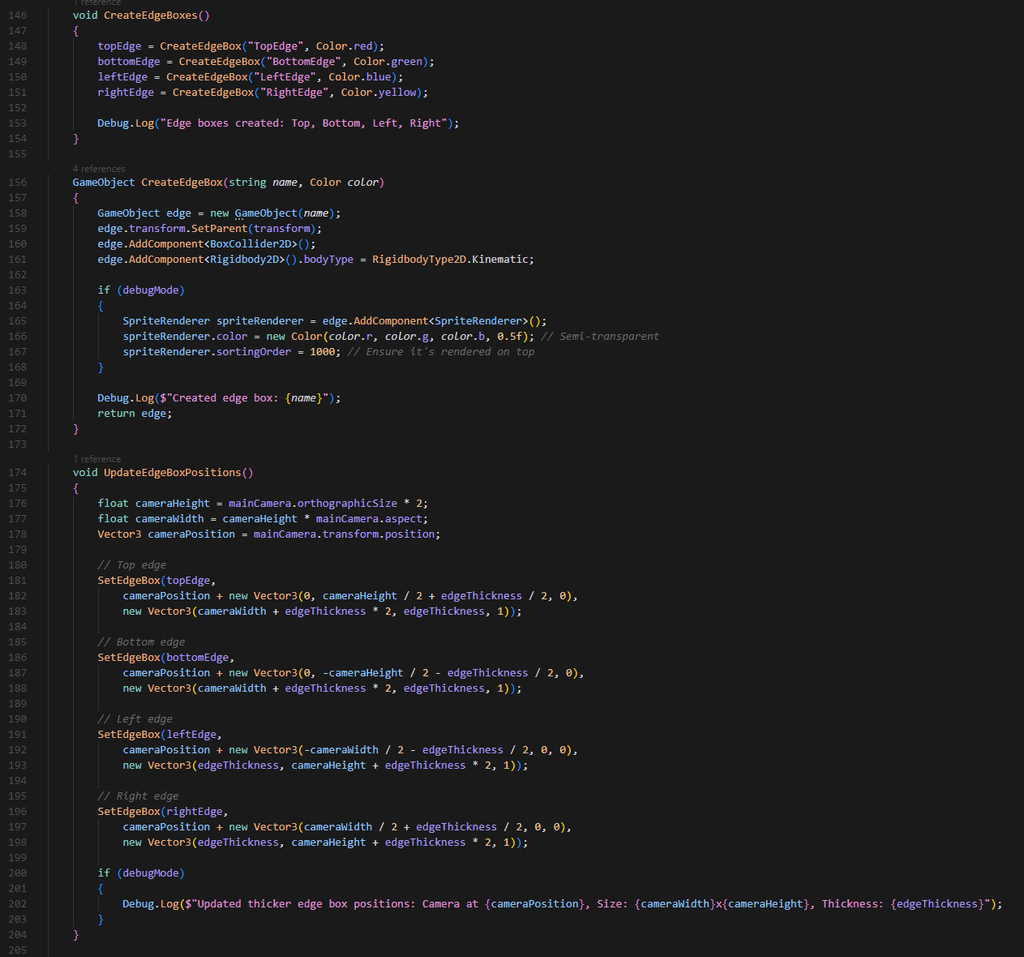The width and height of the screenshot is (1024, 957).
Task: Open the "1 reference" CodeLens above UpdateEdgeBoxPositions
Action: tap(97, 459)
